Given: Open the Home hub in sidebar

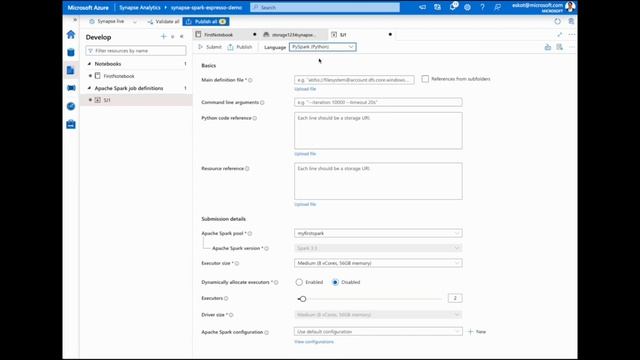Looking at the screenshot, I should point(71,35).
